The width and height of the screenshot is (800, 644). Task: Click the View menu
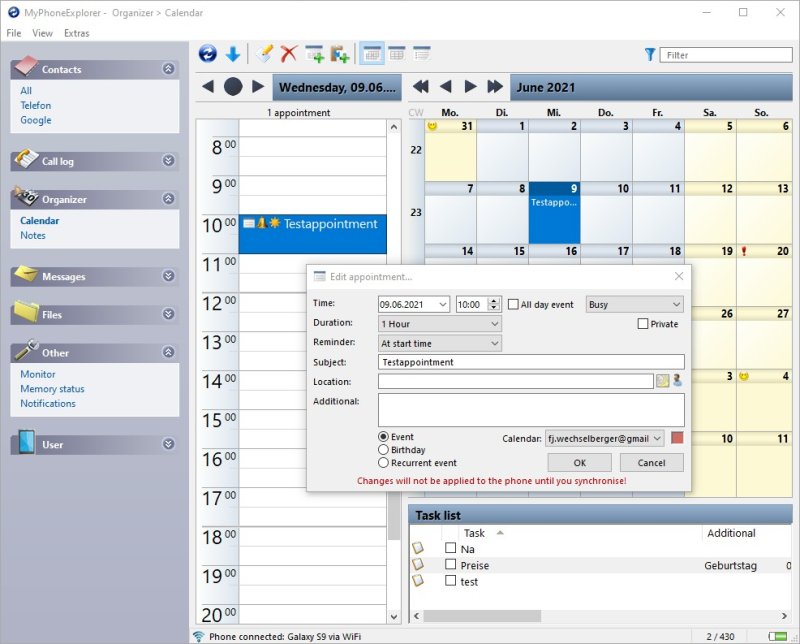42,33
